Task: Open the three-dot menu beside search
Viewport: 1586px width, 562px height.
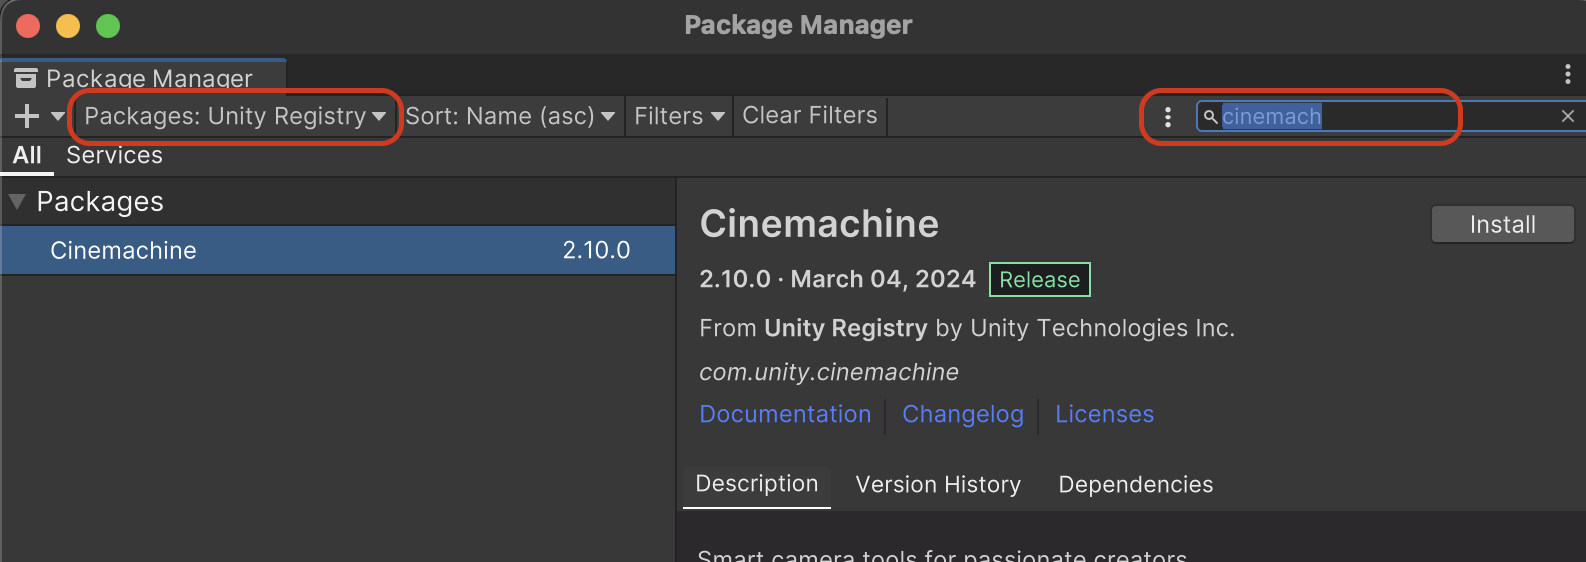Action: 1168,117
